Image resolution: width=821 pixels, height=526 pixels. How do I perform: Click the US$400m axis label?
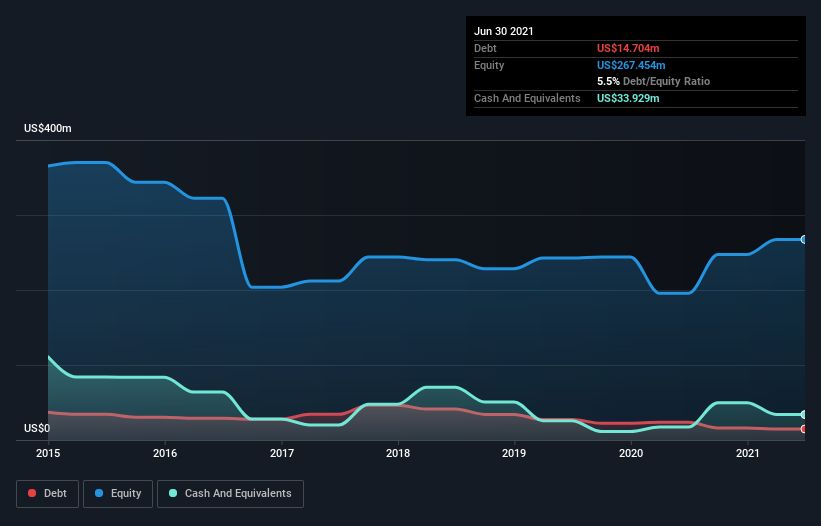(x=48, y=128)
